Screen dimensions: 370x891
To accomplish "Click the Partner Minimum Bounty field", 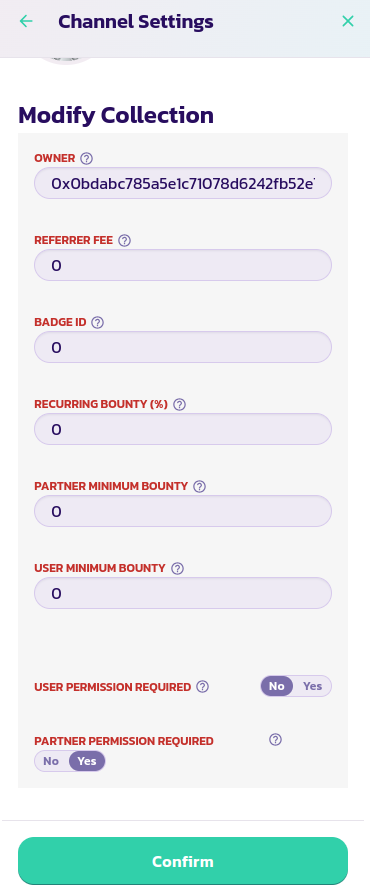I will click(x=183, y=511).
